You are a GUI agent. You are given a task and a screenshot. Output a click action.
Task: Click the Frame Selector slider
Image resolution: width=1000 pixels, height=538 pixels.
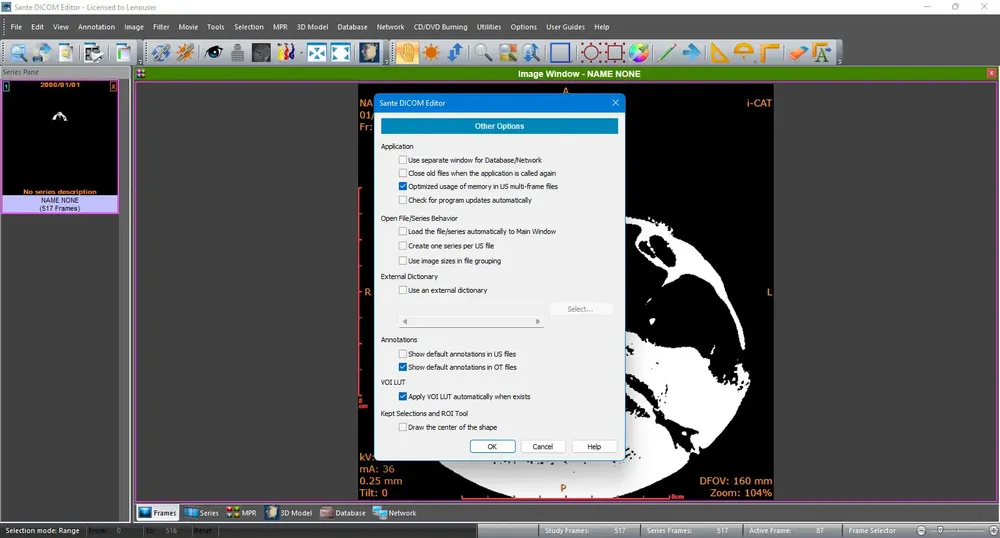[x=957, y=530]
